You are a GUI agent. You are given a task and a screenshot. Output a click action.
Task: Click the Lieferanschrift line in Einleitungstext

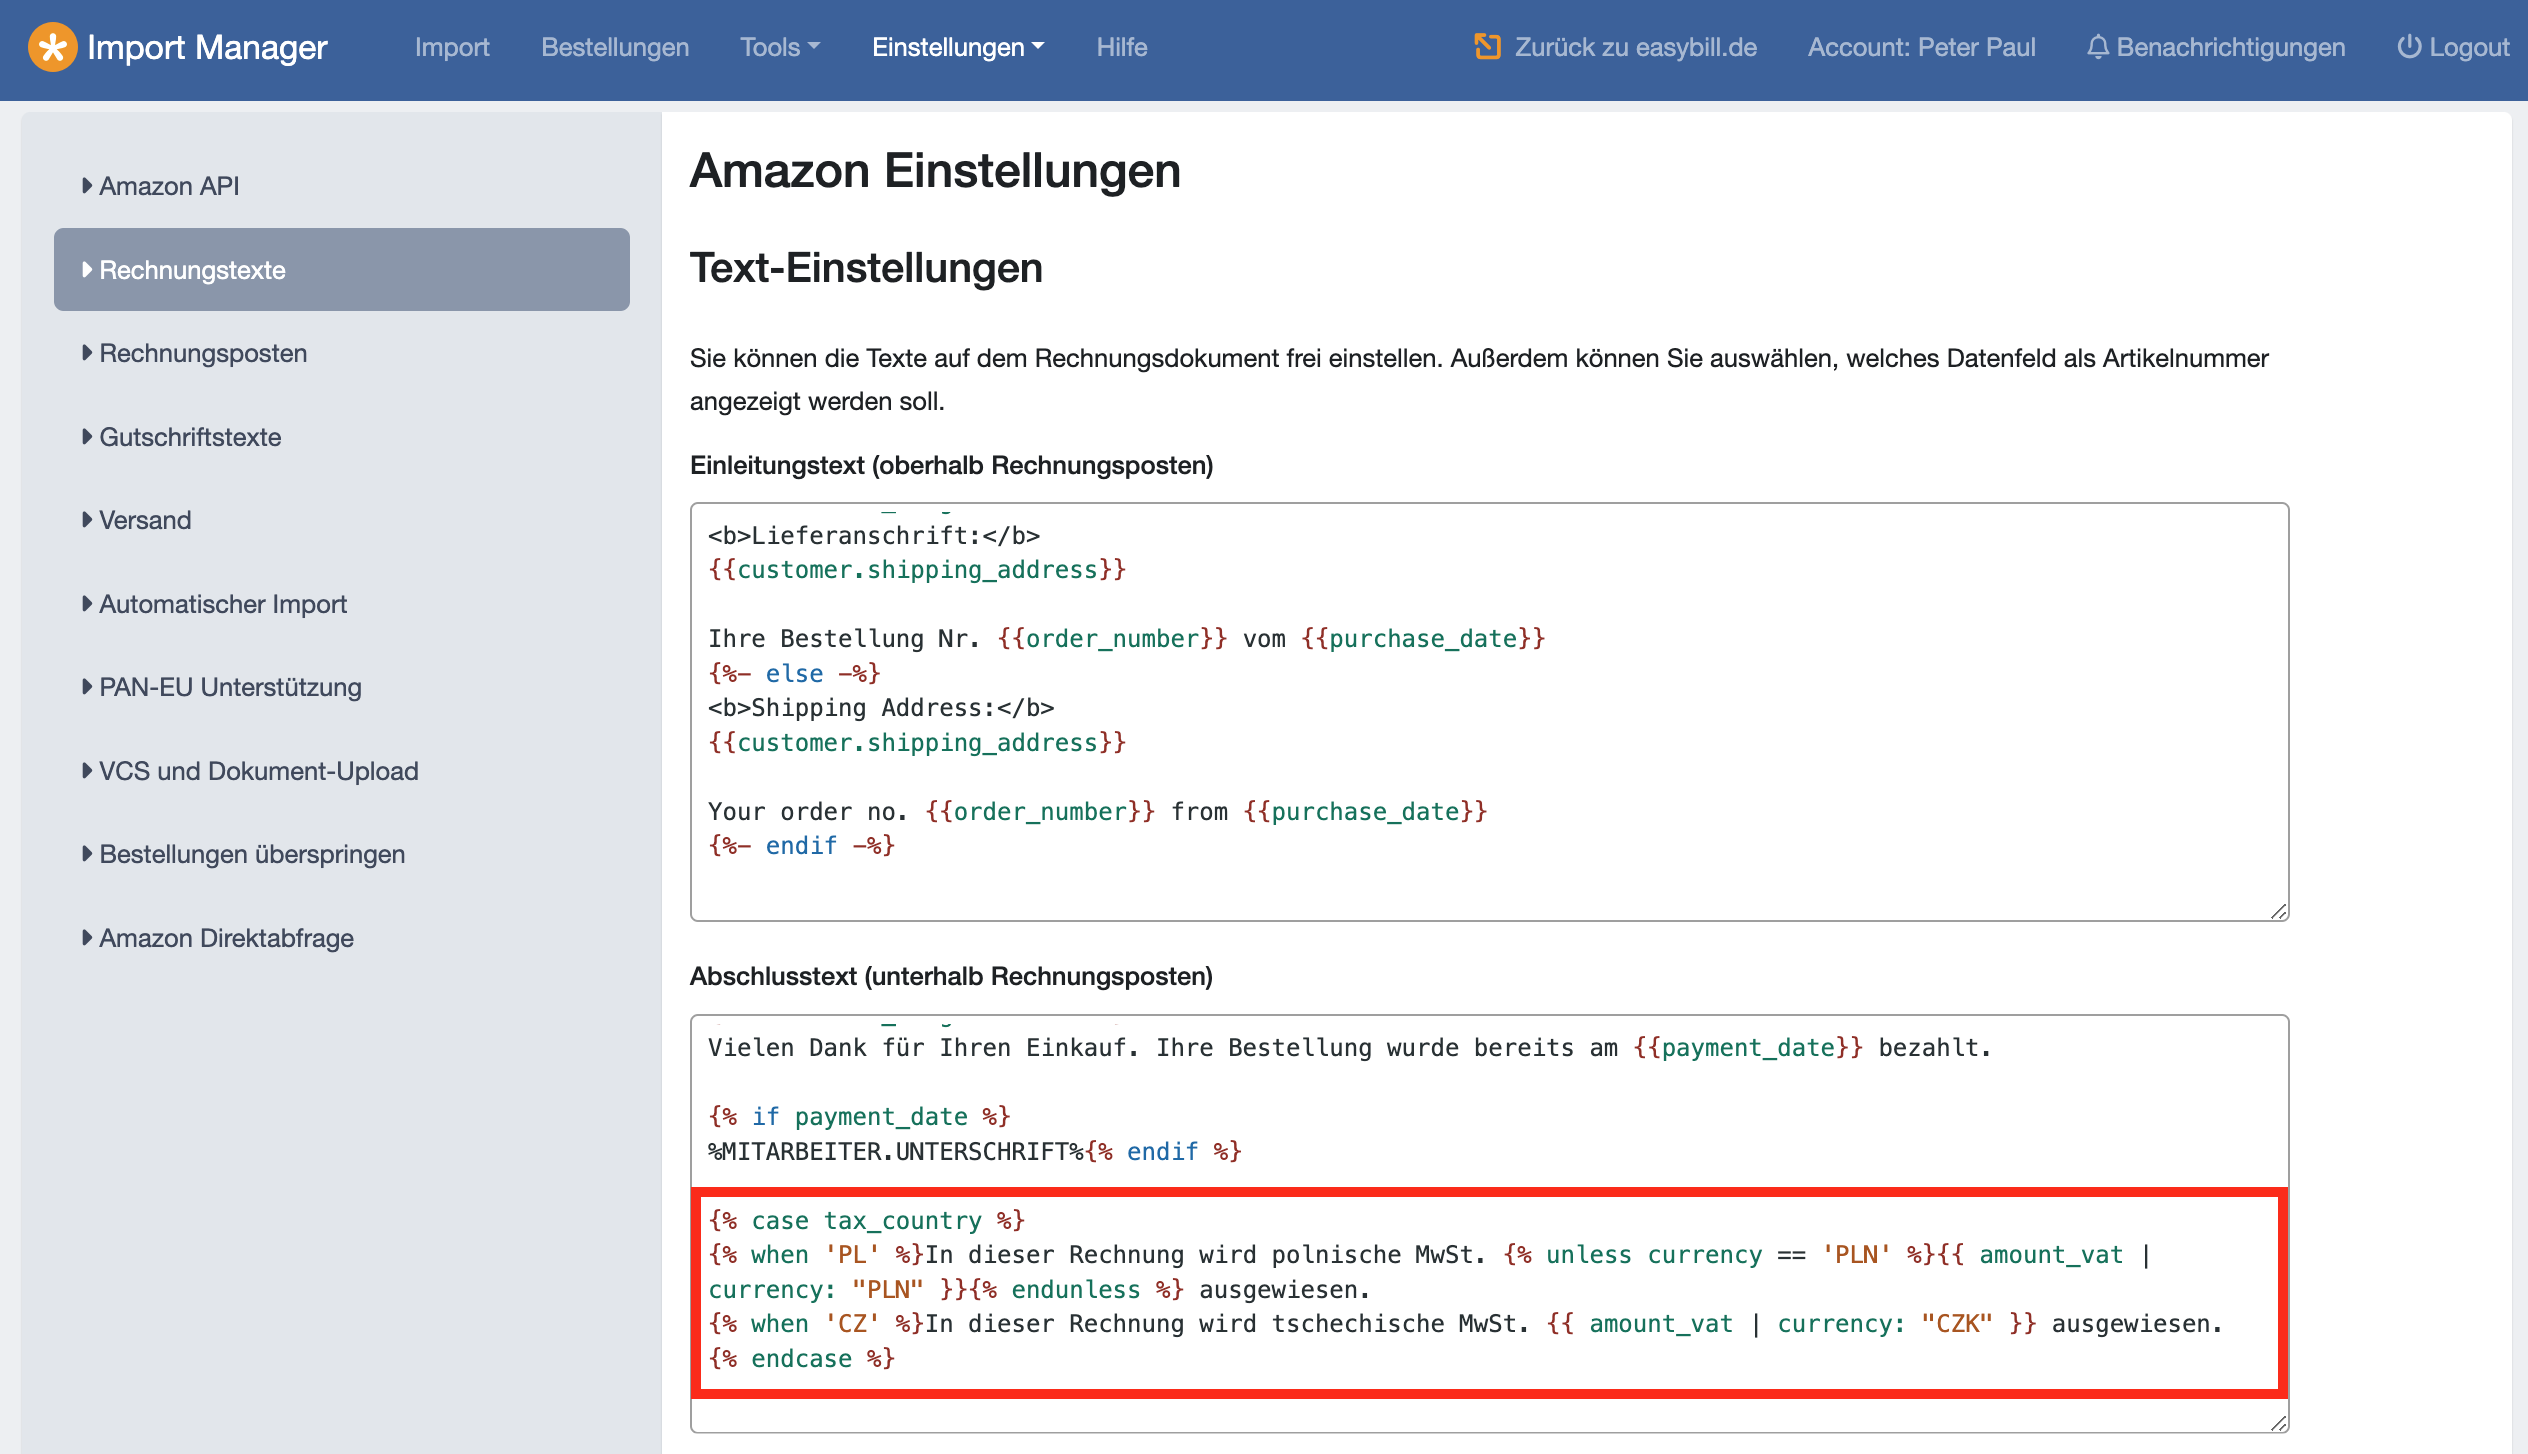874,535
